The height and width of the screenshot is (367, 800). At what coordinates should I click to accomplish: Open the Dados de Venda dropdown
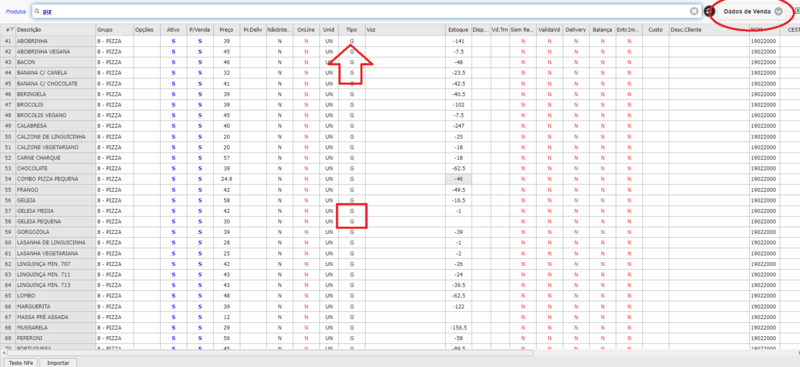pos(752,12)
